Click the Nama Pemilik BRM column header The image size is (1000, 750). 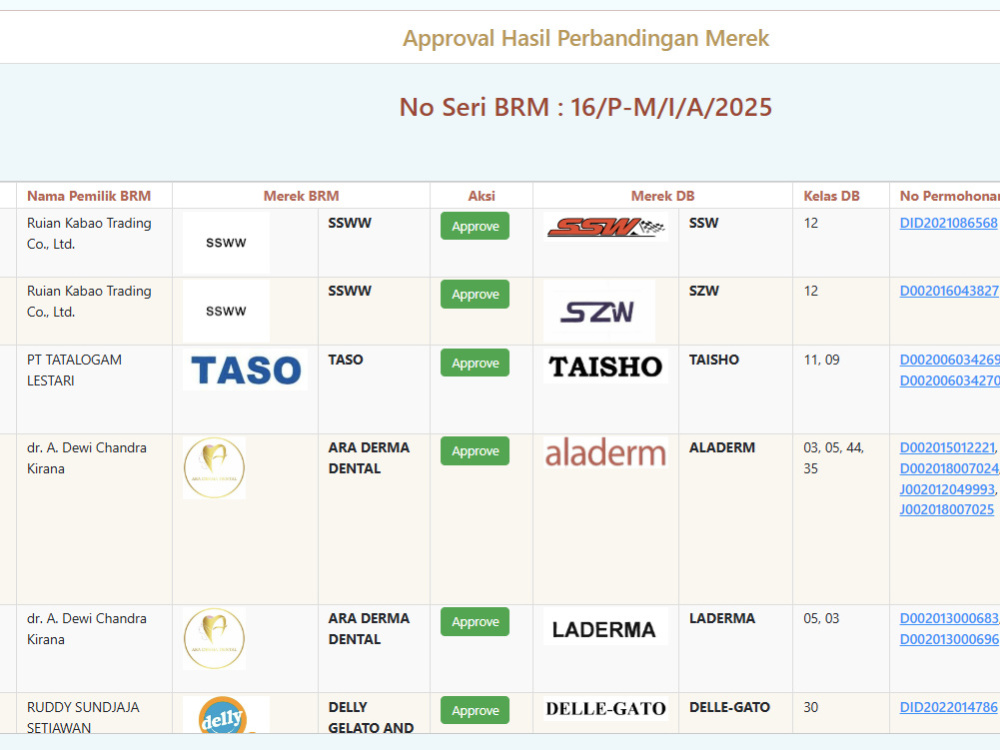[x=89, y=196]
